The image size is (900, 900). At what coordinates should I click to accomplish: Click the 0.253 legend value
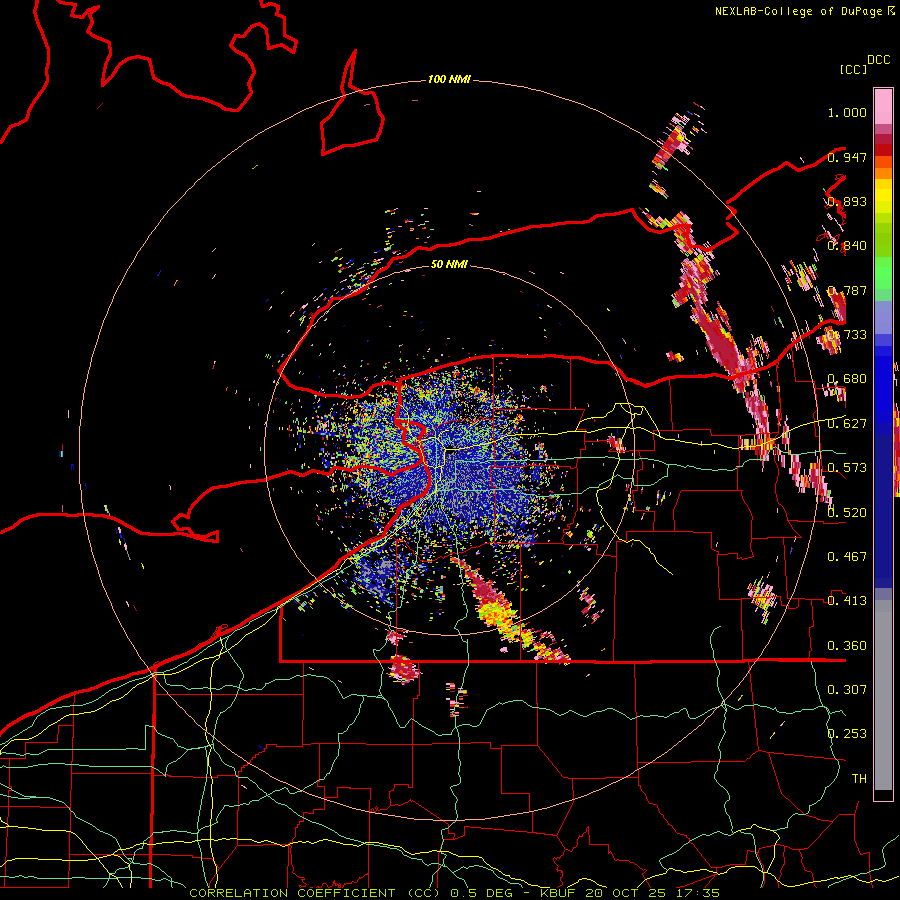pyautogui.click(x=847, y=734)
